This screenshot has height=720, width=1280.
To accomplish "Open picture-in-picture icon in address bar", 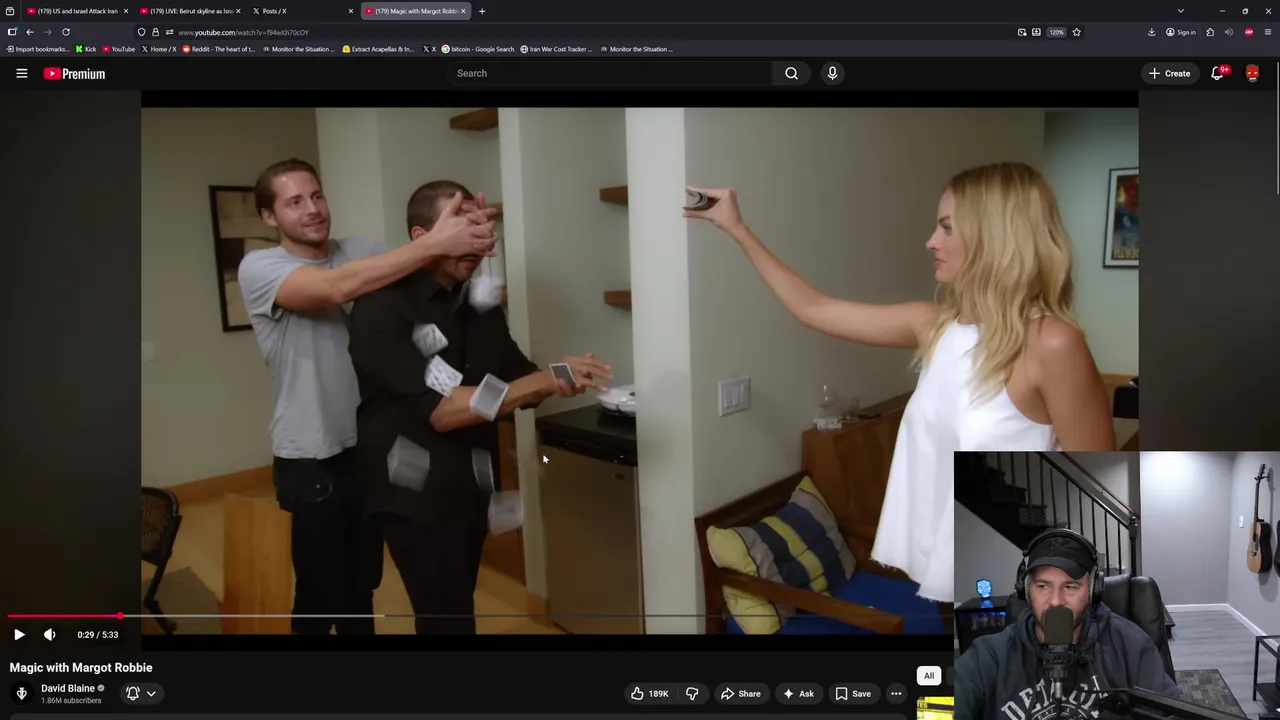I will (x=1022, y=32).
